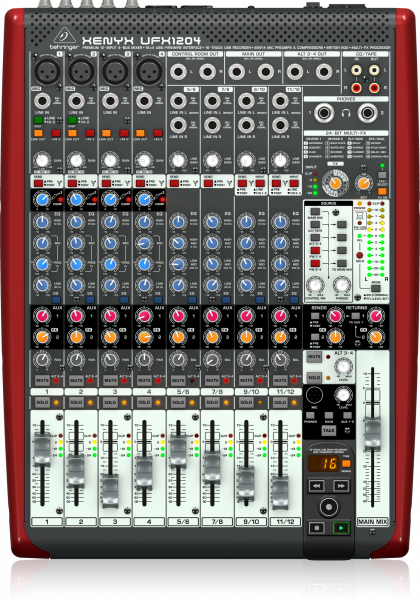Tap the TAP/SELECT button in the FX section

coord(382,175)
